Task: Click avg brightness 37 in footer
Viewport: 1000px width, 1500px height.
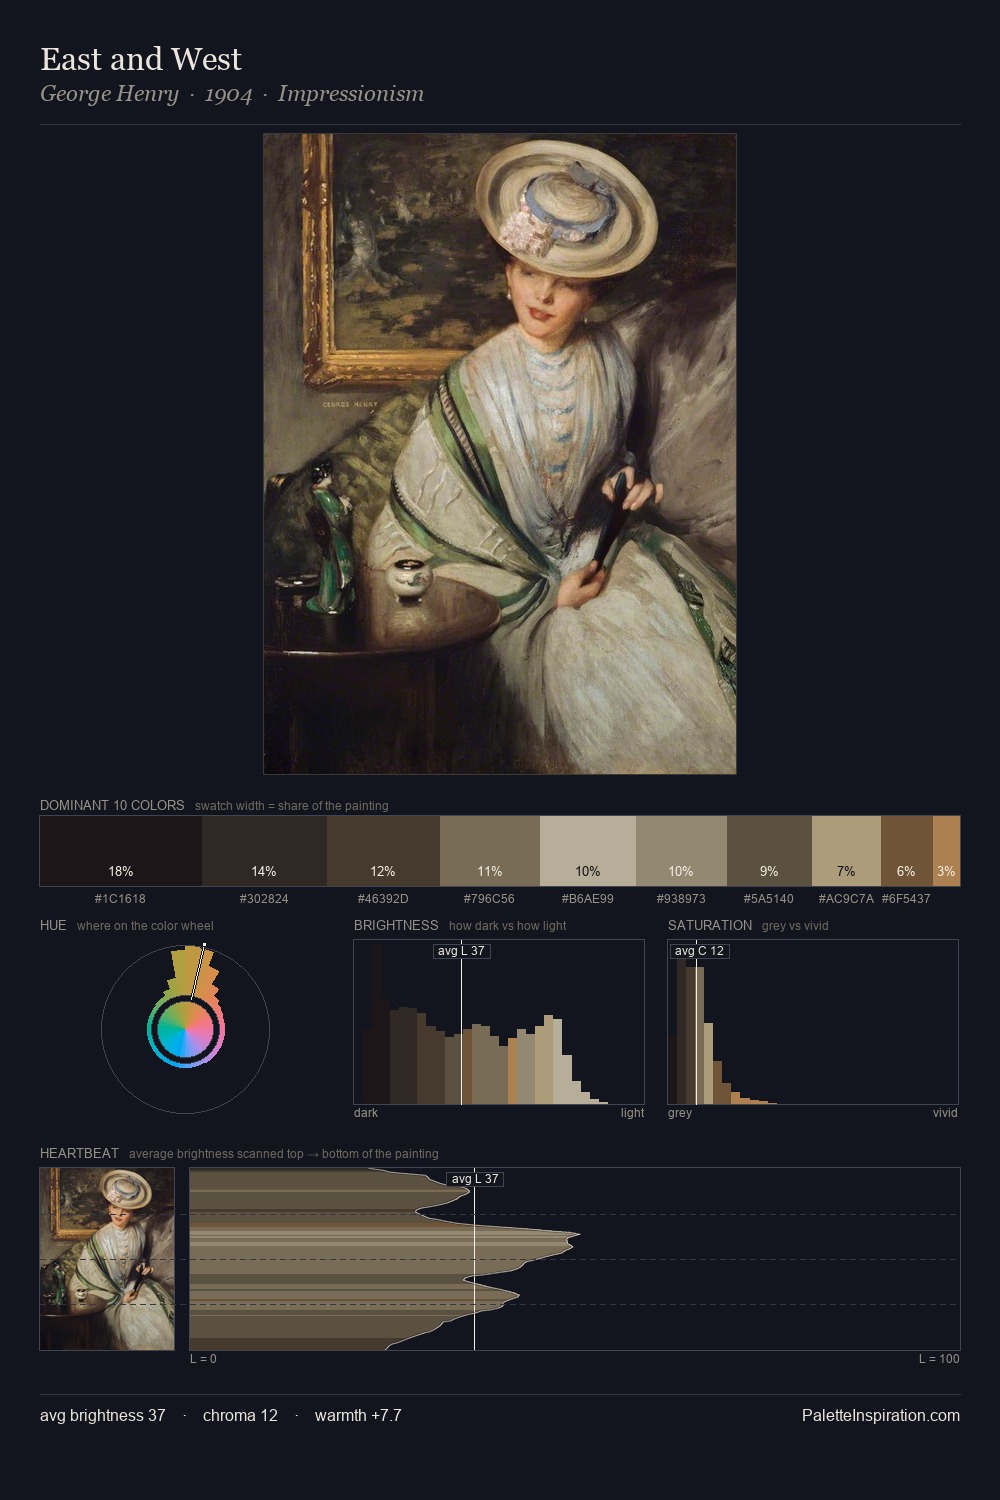Action: [103, 1415]
